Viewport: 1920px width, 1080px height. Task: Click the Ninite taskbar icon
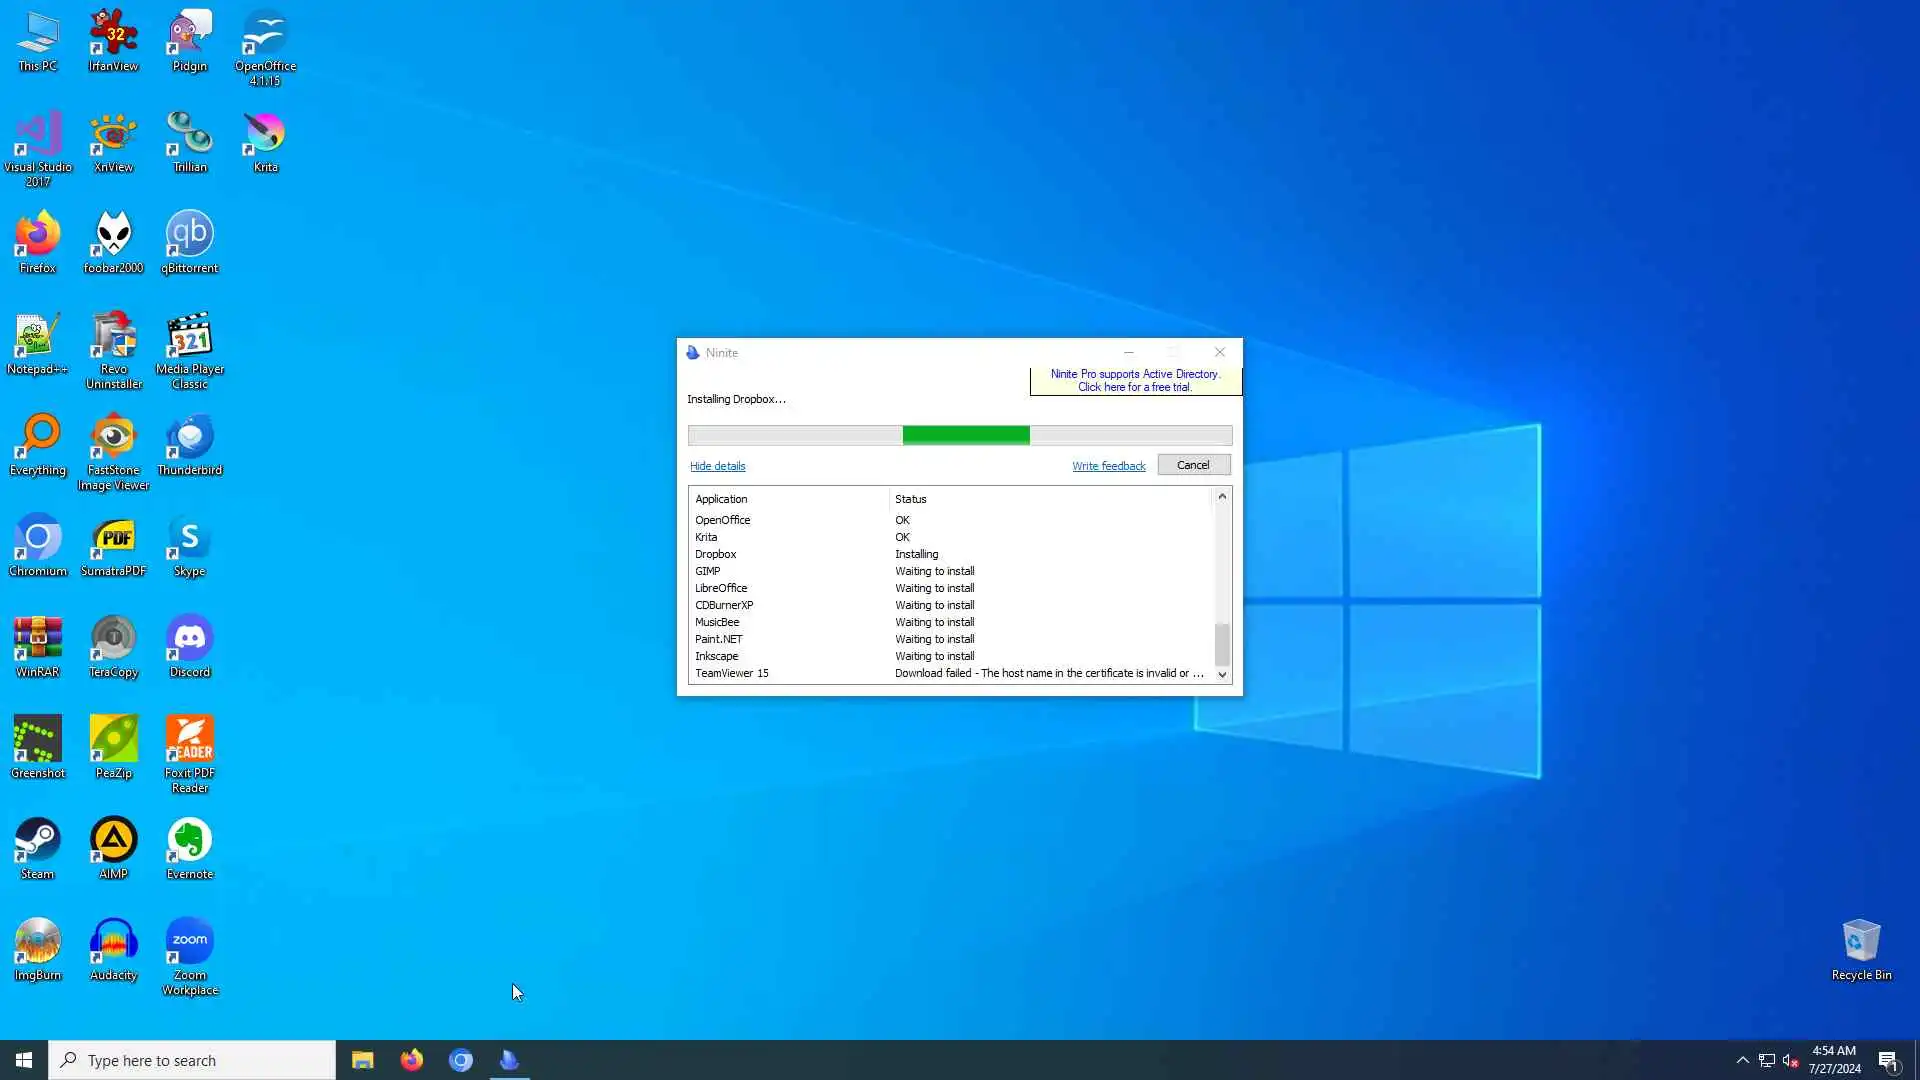click(509, 1060)
